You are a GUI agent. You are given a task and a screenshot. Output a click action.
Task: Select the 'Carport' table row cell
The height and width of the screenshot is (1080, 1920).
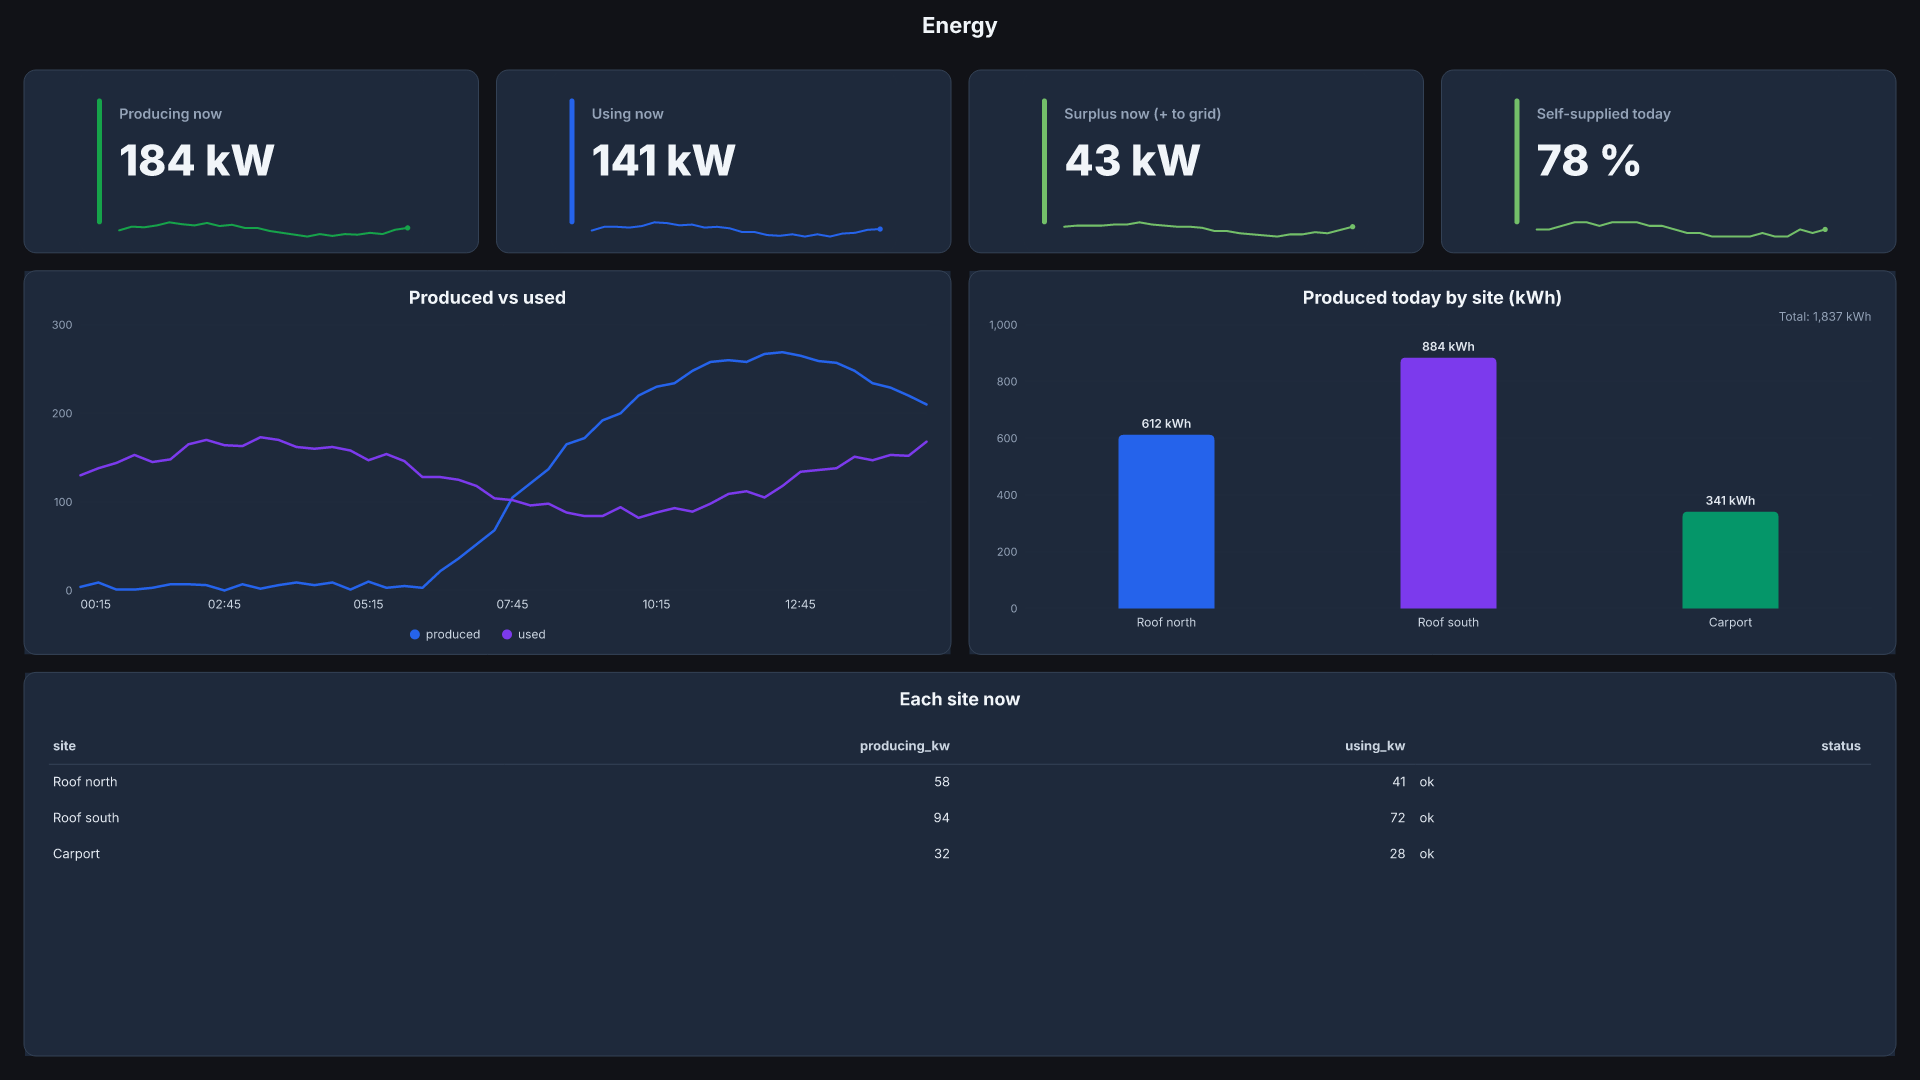[76, 854]
